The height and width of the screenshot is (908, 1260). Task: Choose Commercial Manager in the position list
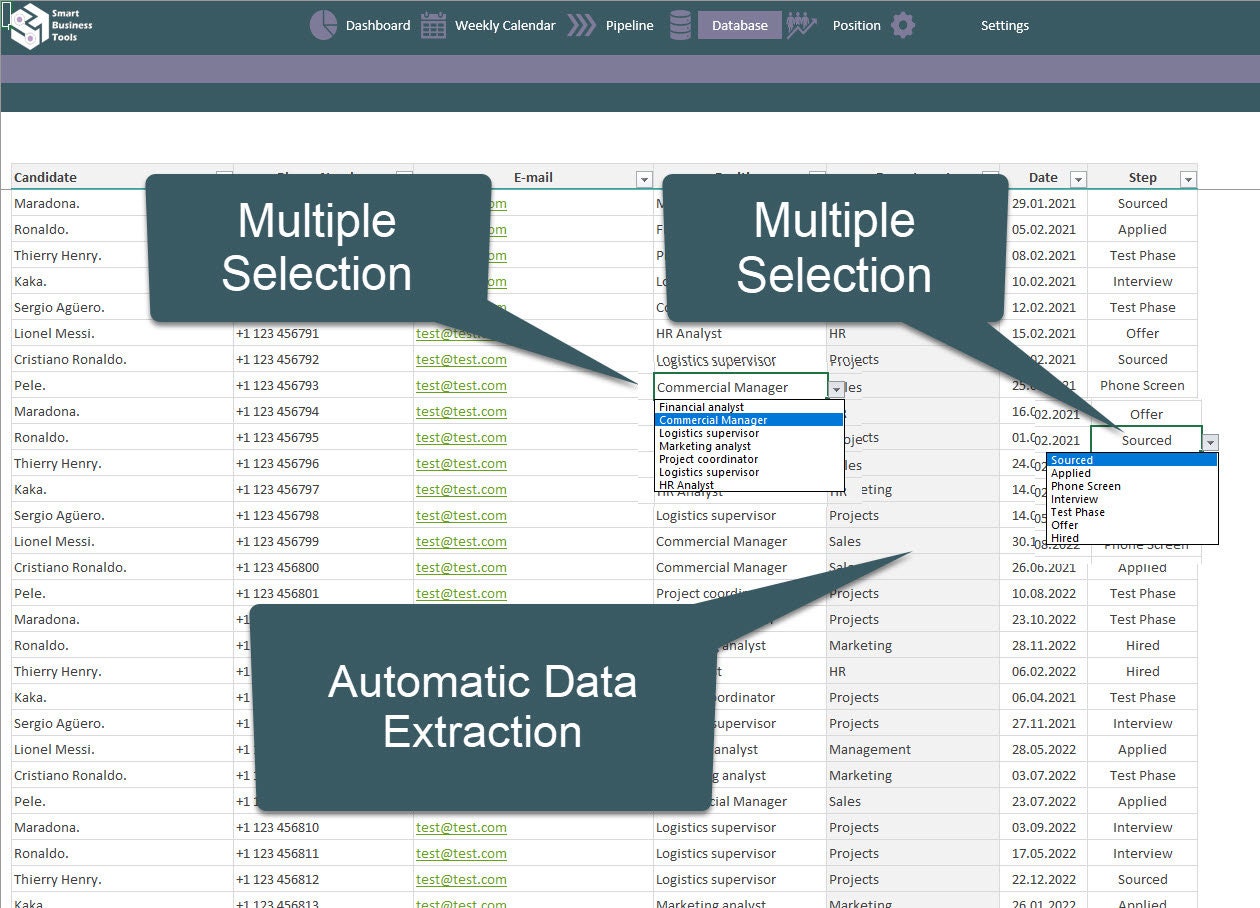[x=749, y=420]
